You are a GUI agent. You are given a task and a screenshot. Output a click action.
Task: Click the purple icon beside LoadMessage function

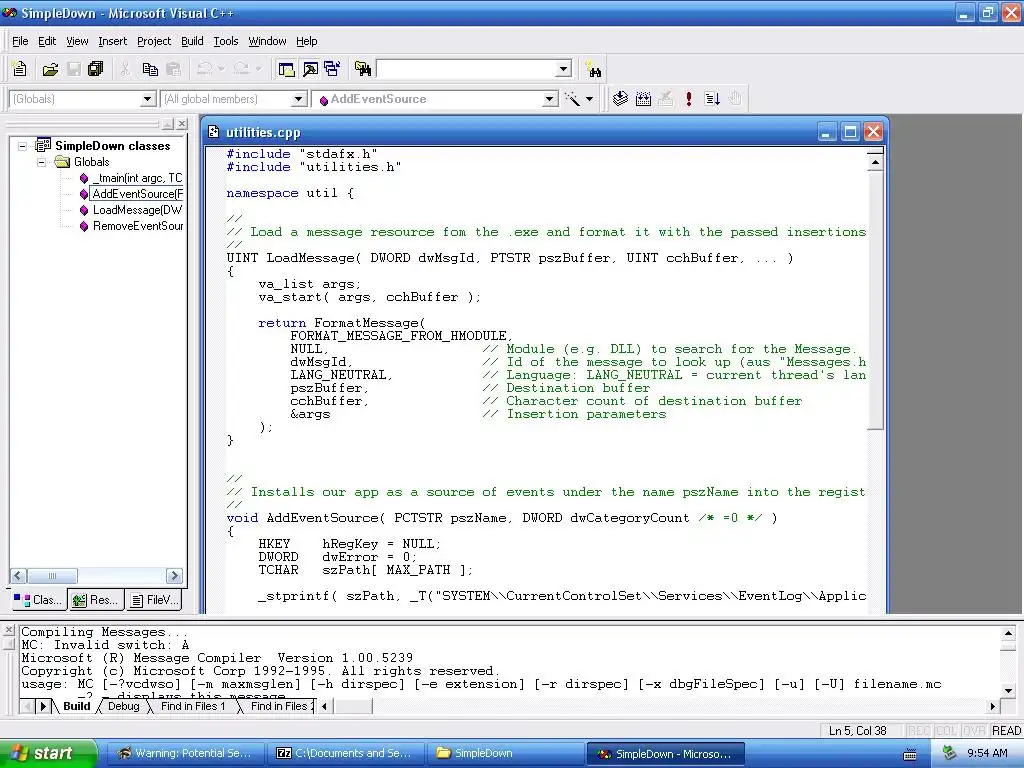[84, 210]
